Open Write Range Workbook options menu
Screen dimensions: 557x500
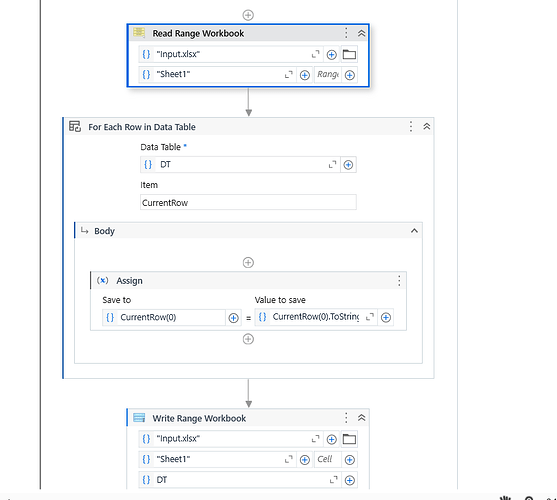pyautogui.click(x=346, y=418)
